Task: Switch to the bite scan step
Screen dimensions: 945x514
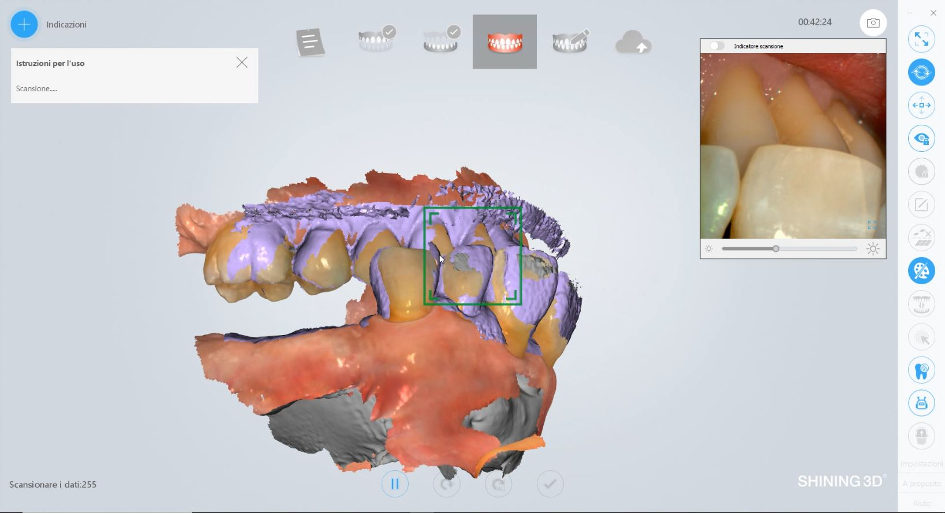Action: 504,42
